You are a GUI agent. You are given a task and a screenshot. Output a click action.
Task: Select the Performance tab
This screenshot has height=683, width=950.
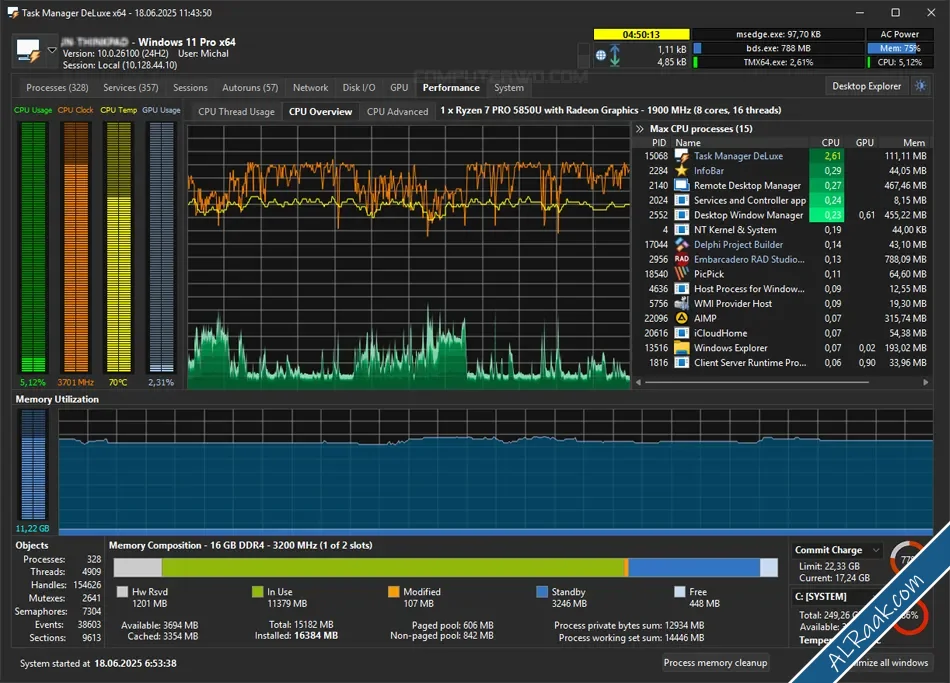451,88
